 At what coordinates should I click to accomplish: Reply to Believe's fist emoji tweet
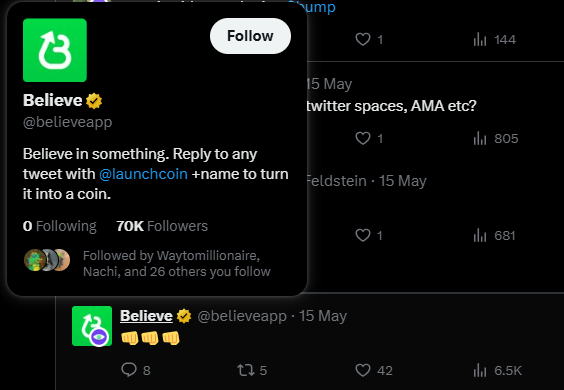click(136, 370)
